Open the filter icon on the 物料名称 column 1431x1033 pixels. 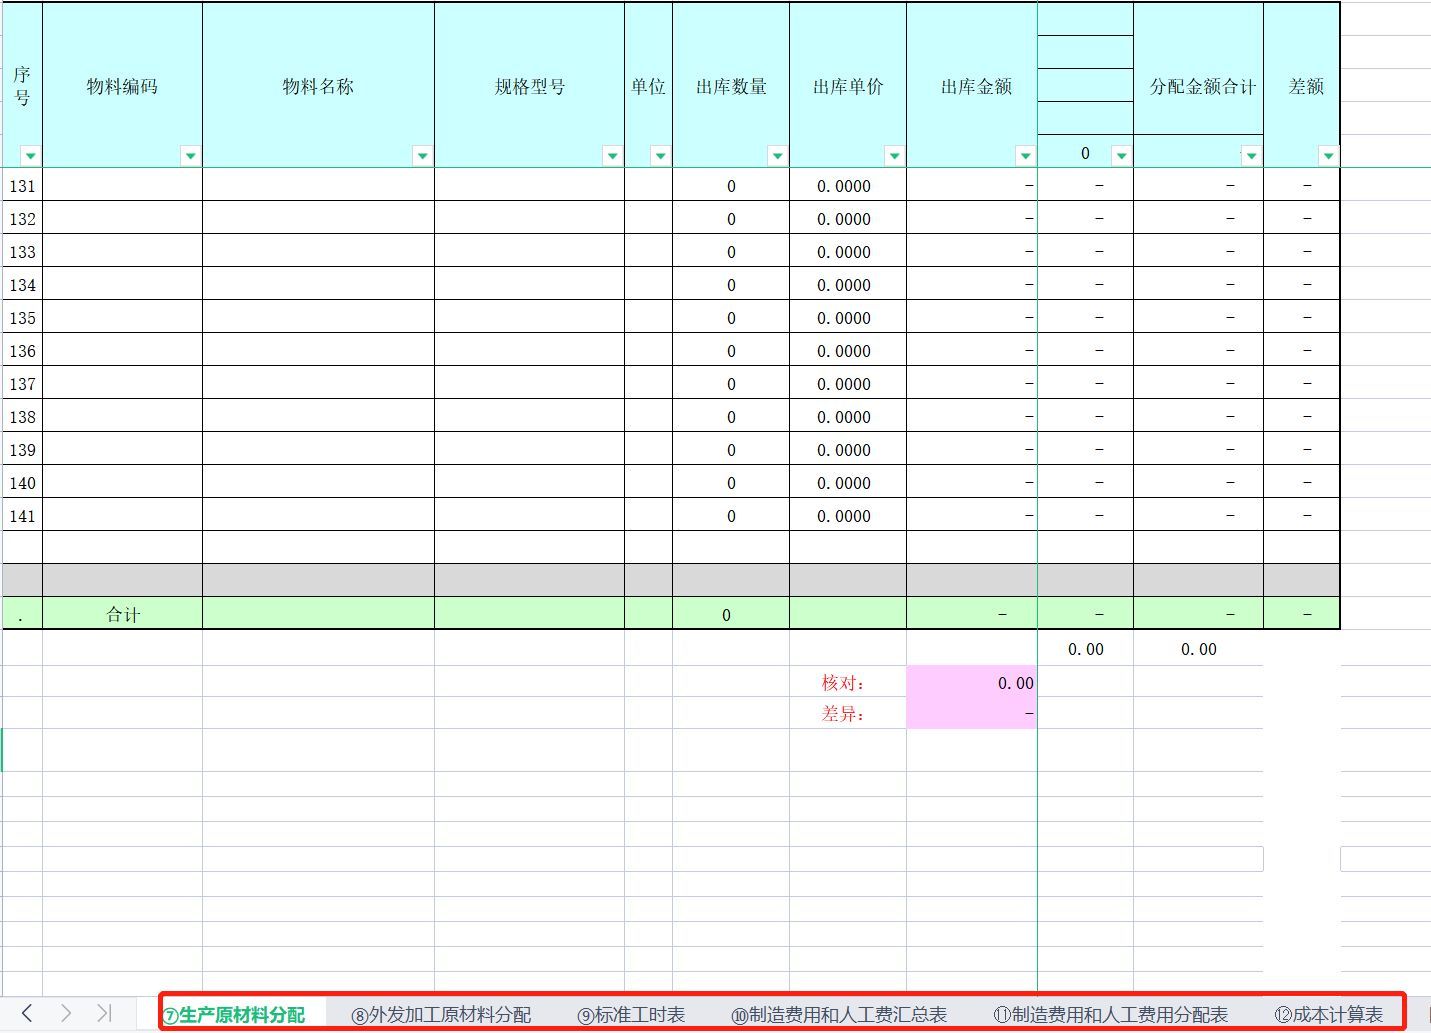(422, 155)
